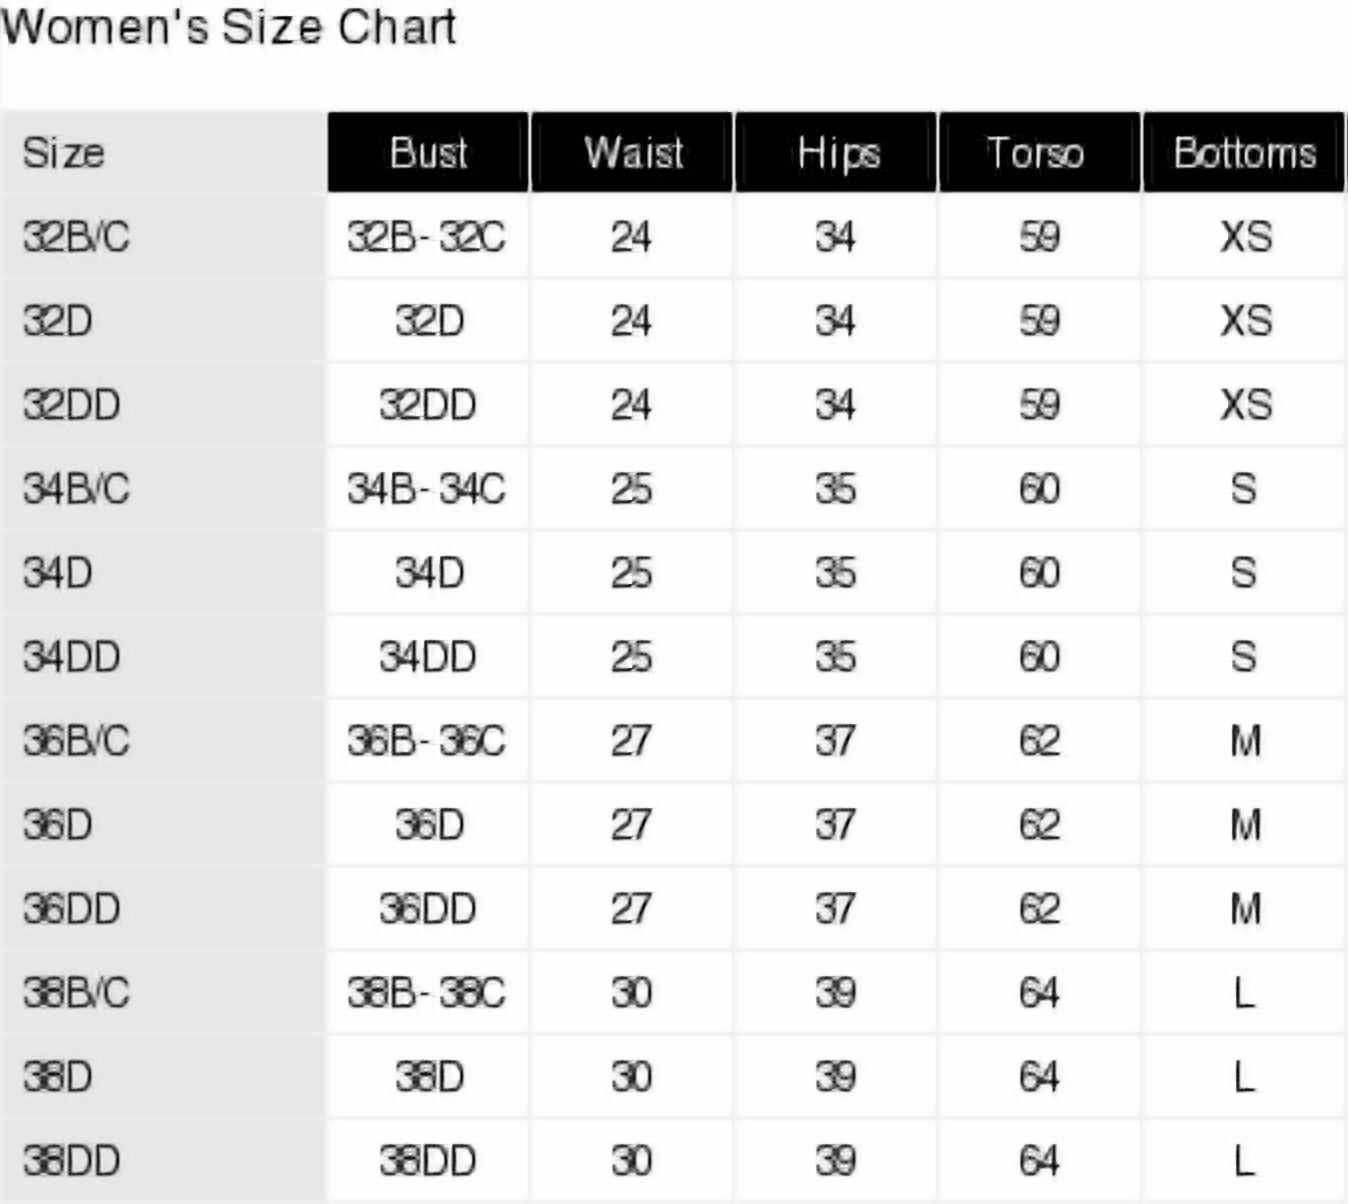
Task: Click the XS bottoms cell for 32D
Action: pyautogui.click(x=1245, y=321)
